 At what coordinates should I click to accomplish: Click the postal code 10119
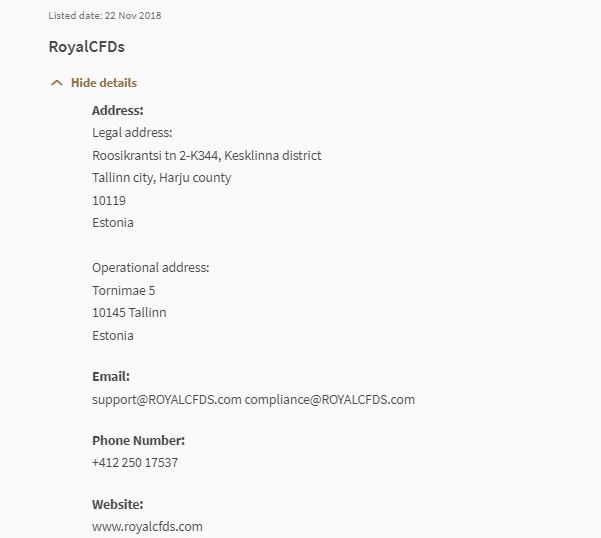pos(109,200)
